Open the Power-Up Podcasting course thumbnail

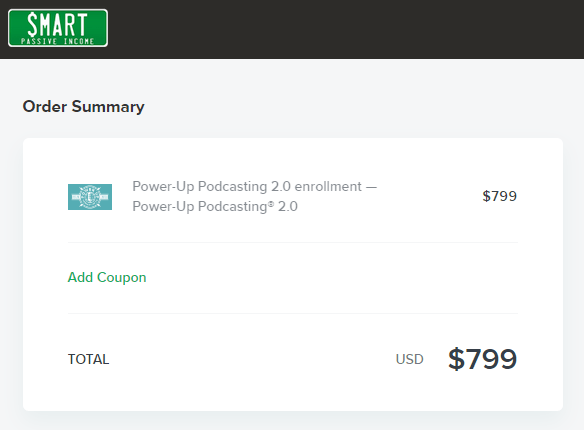[x=90, y=197]
